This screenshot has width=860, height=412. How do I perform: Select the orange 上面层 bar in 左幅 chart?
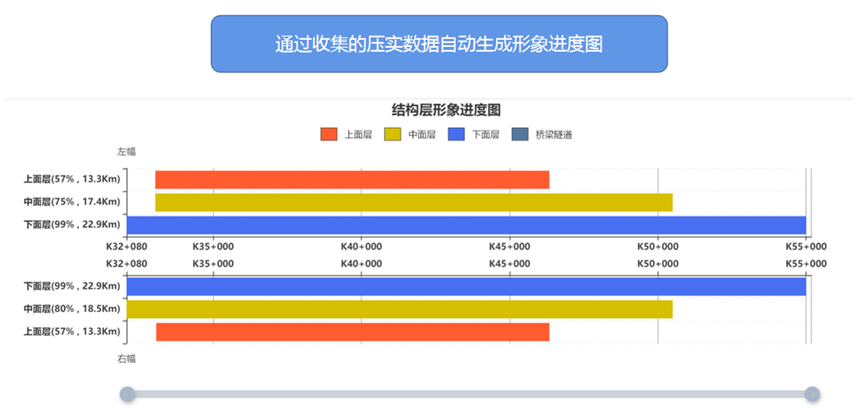(352, 180)
